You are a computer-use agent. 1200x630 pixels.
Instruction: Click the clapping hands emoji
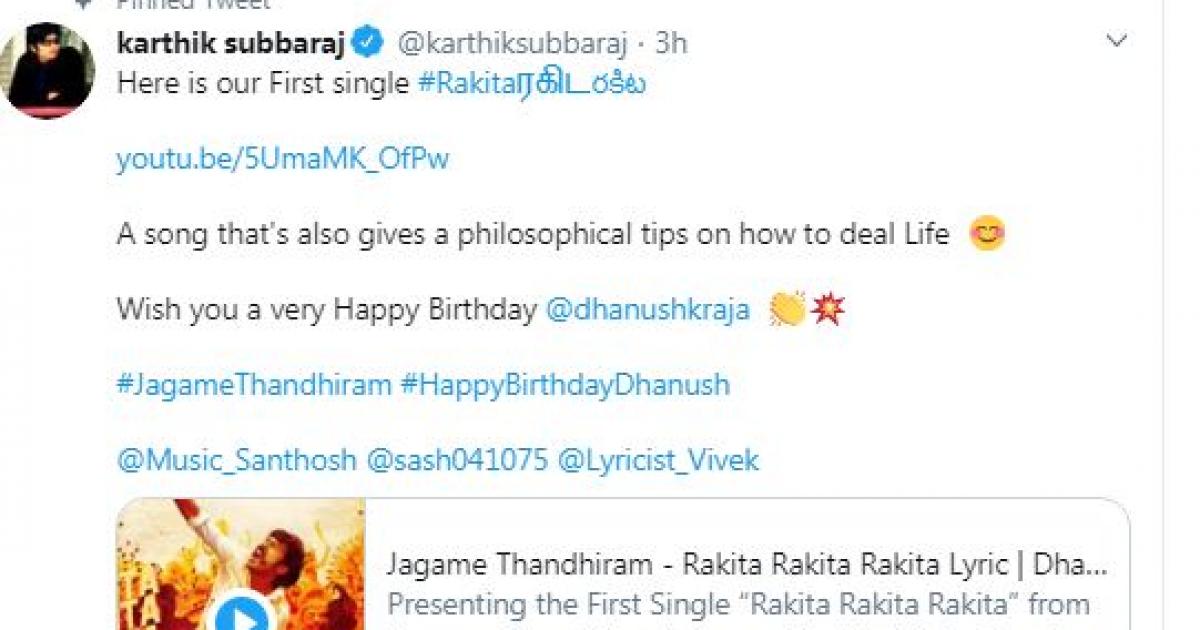[787, 311]
